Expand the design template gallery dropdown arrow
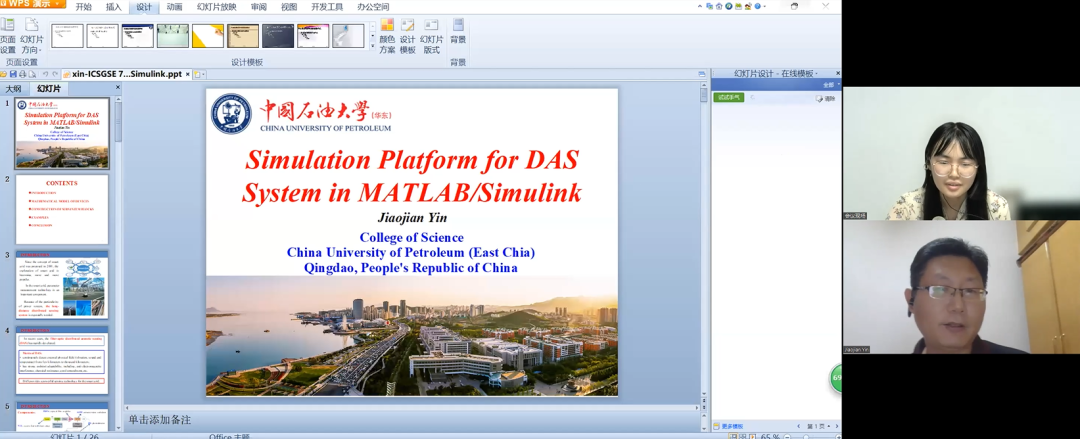Screen dimensions: 1080x439 [373, 45]
